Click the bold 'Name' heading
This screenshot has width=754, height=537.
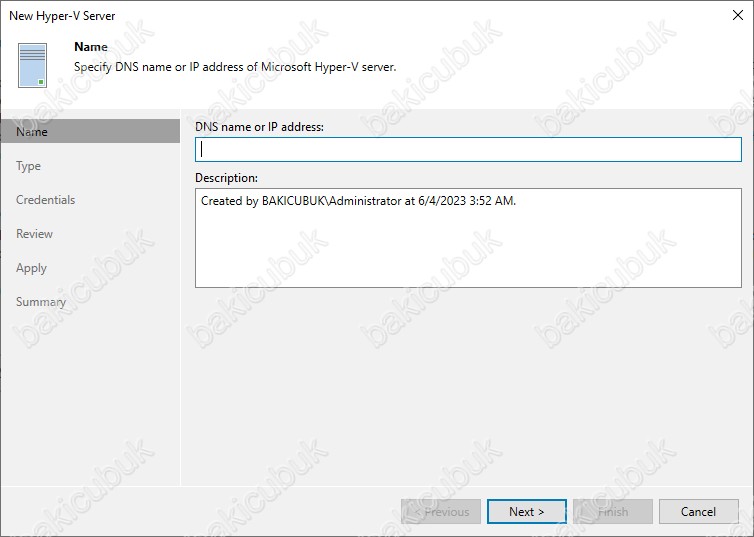(x=91, y=47)
